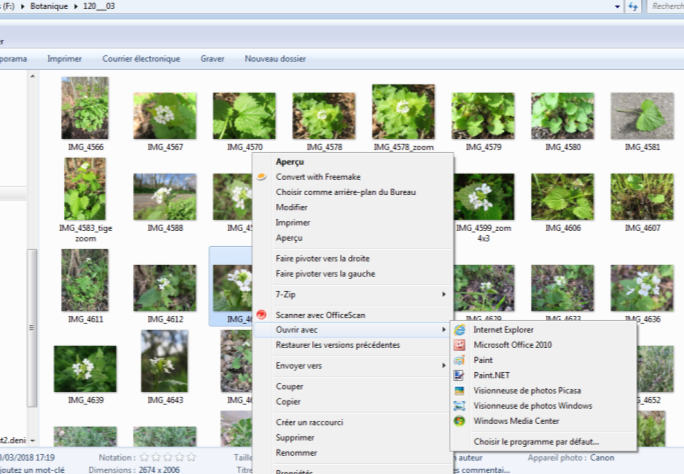Click the Nouveau dossier toolbar button

pyautogui.click(x=275, y=59)
